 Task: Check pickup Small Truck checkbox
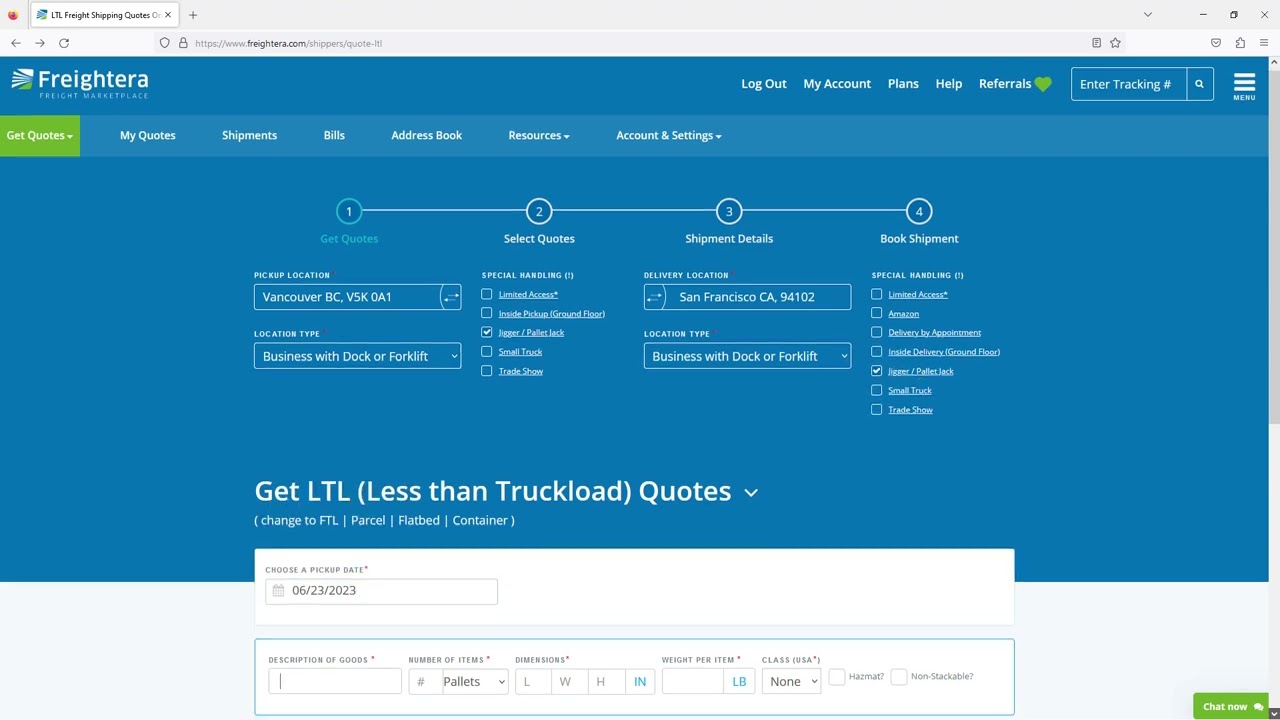pos(487,351)
